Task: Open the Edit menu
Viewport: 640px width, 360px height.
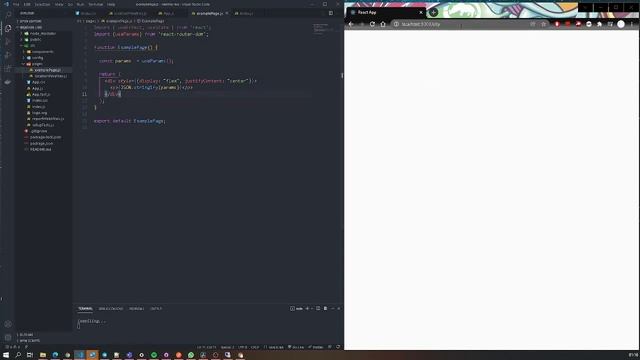Action: coord(27,4)
